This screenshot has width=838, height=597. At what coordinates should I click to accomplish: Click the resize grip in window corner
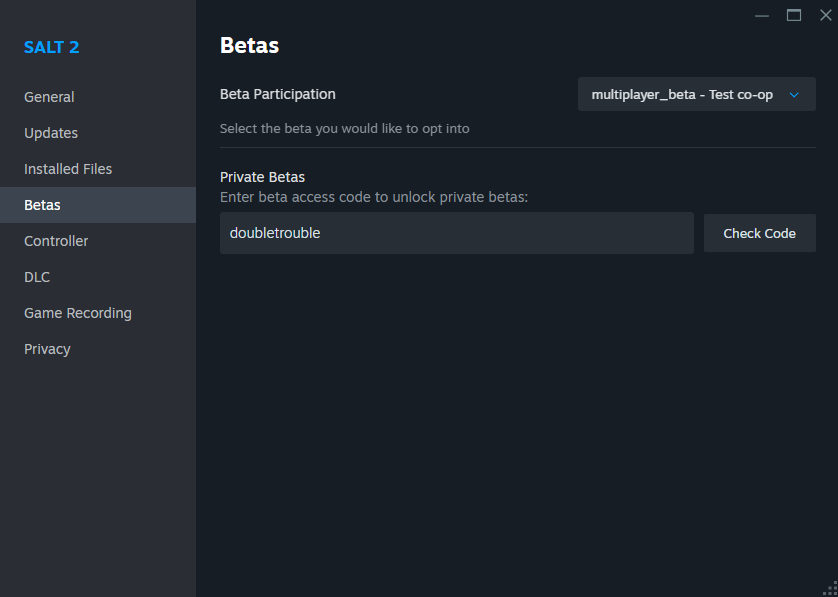(x=829, y=588)
